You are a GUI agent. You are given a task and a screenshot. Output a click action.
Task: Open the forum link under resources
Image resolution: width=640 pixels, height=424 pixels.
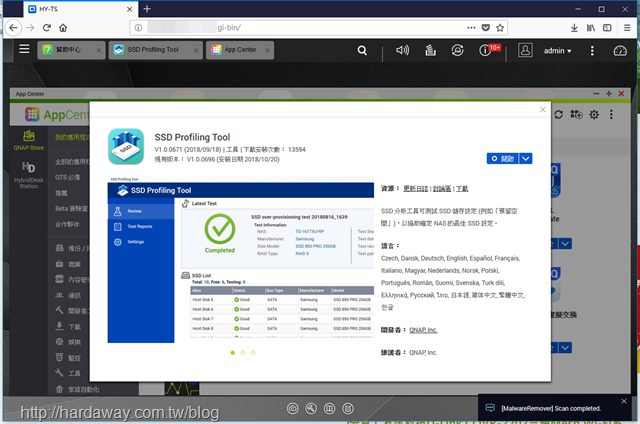pyautogui.click(x=442, y=189)
